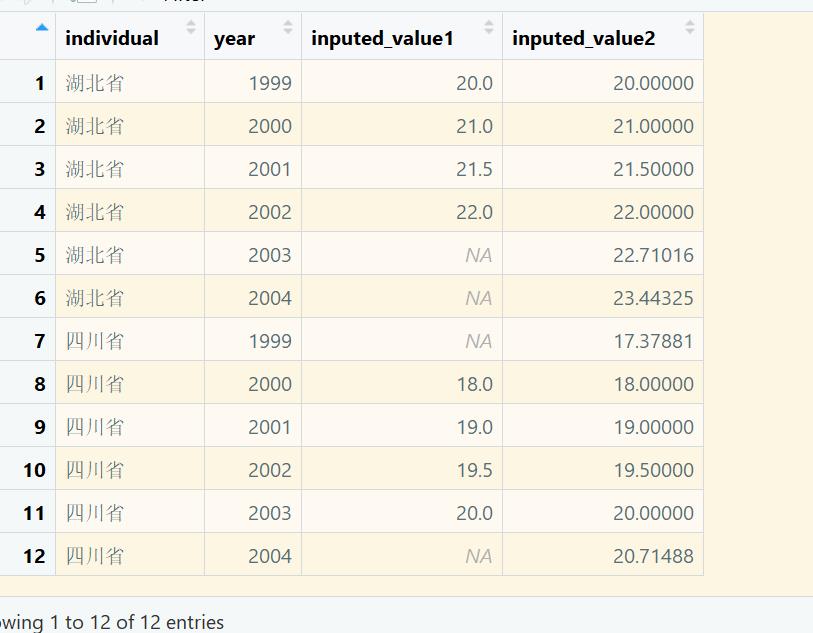The height and width of the screenshot is (633, 813).
Task: Click the year column header label
Action: click(234, 38)
